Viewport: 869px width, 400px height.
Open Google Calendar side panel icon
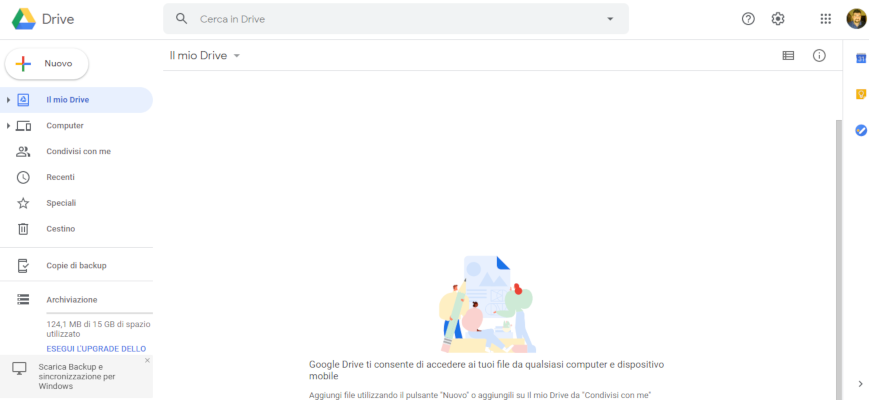(861, 58)
